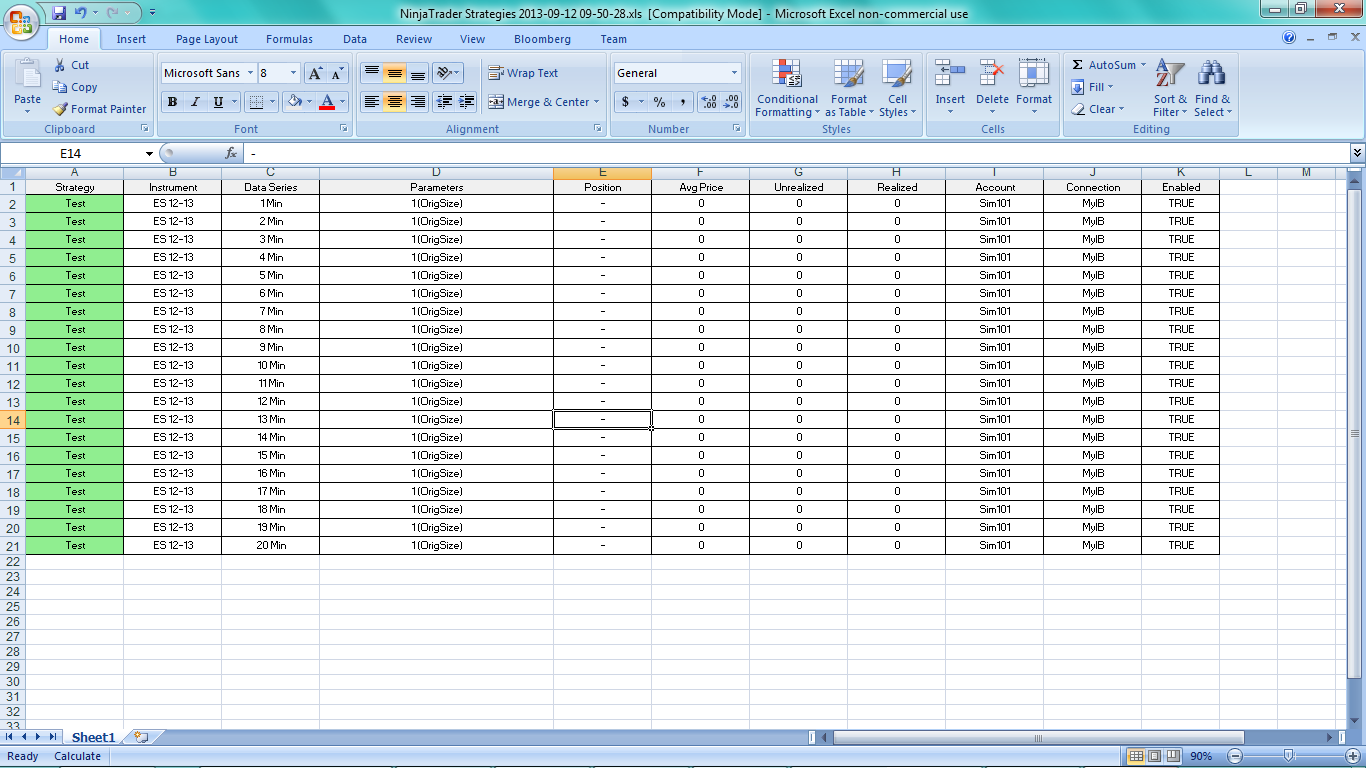Open the Bloomberg ribbon tab
Screen dimensions: 1366x768
coord(542,39)
